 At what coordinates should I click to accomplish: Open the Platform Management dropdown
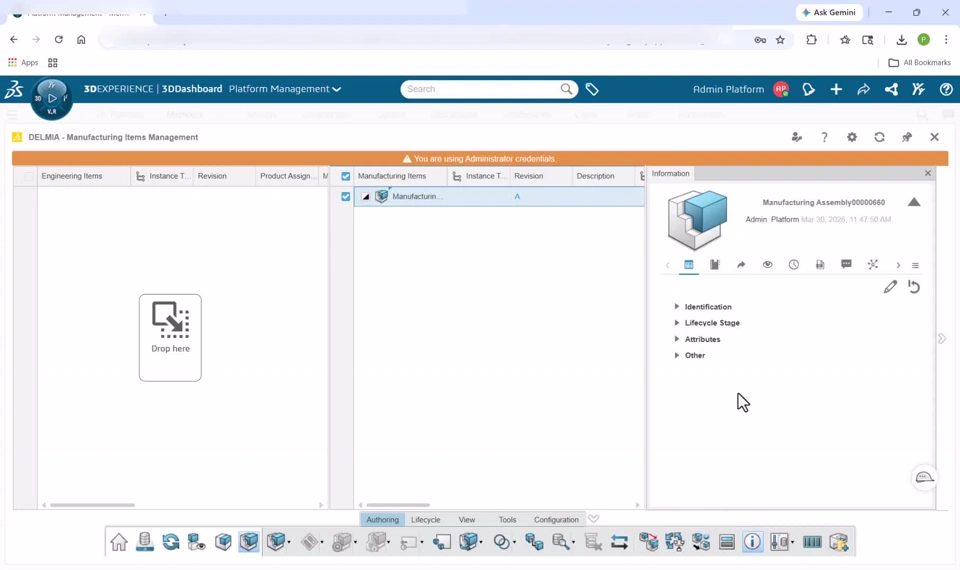click(x=285, y=89)
